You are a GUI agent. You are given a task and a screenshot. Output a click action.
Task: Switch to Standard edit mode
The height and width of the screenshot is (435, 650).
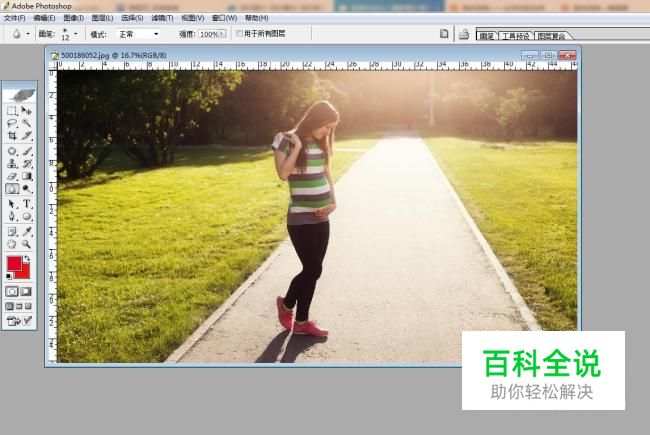[x=12, y=292]
